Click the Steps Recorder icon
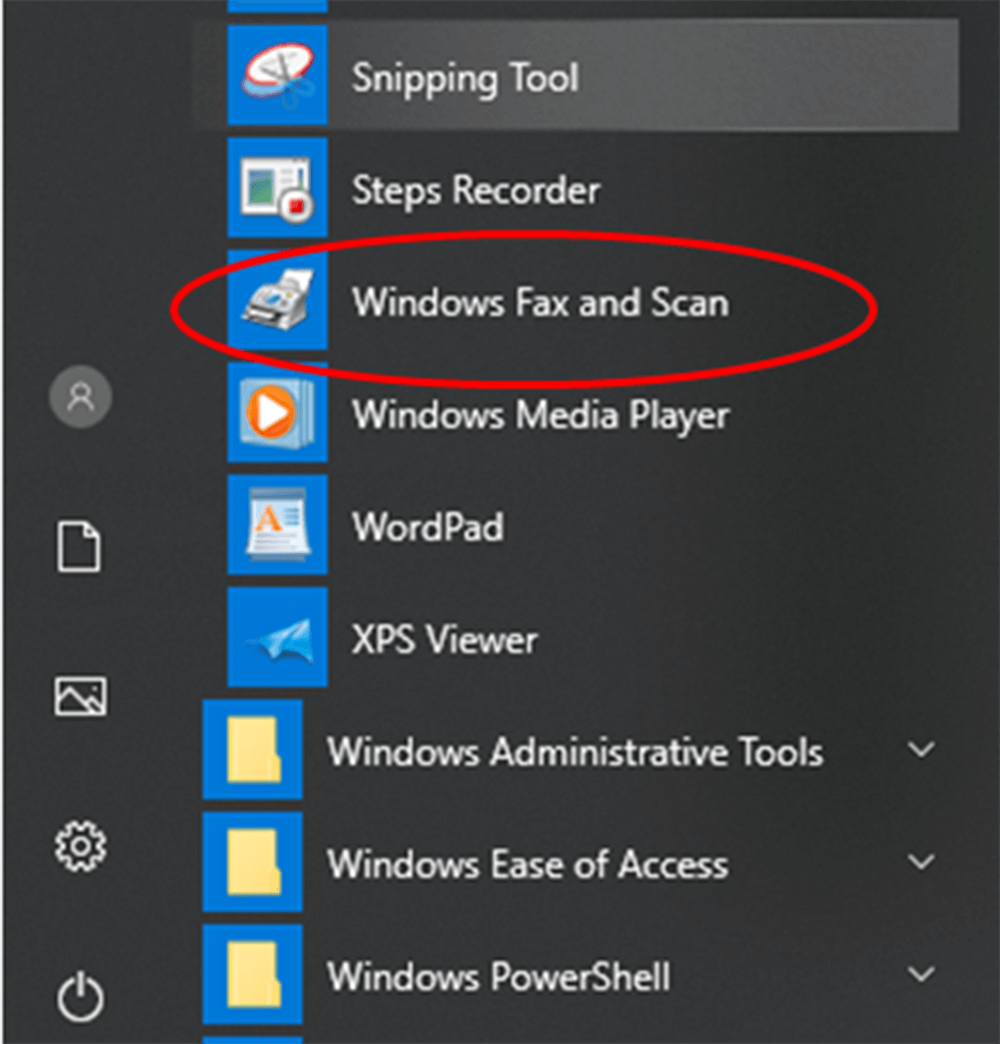Viewport: 1000px width, 1044px height. [x=277, y=189]
